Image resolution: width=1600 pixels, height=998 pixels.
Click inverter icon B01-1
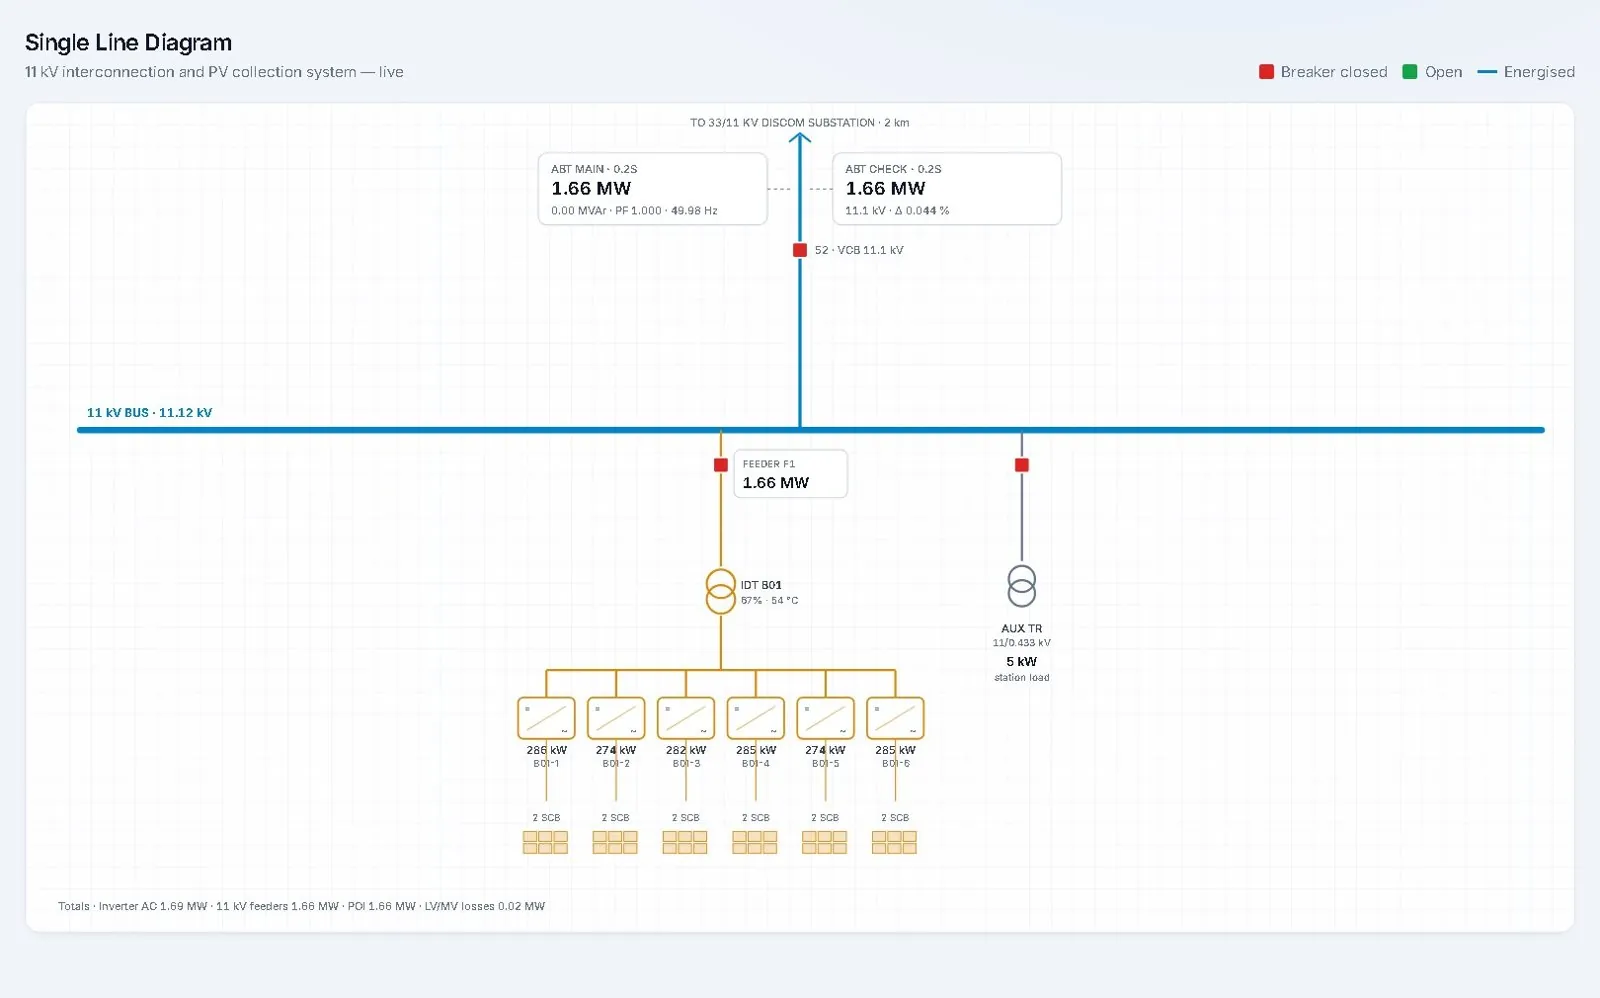(546, 719)
